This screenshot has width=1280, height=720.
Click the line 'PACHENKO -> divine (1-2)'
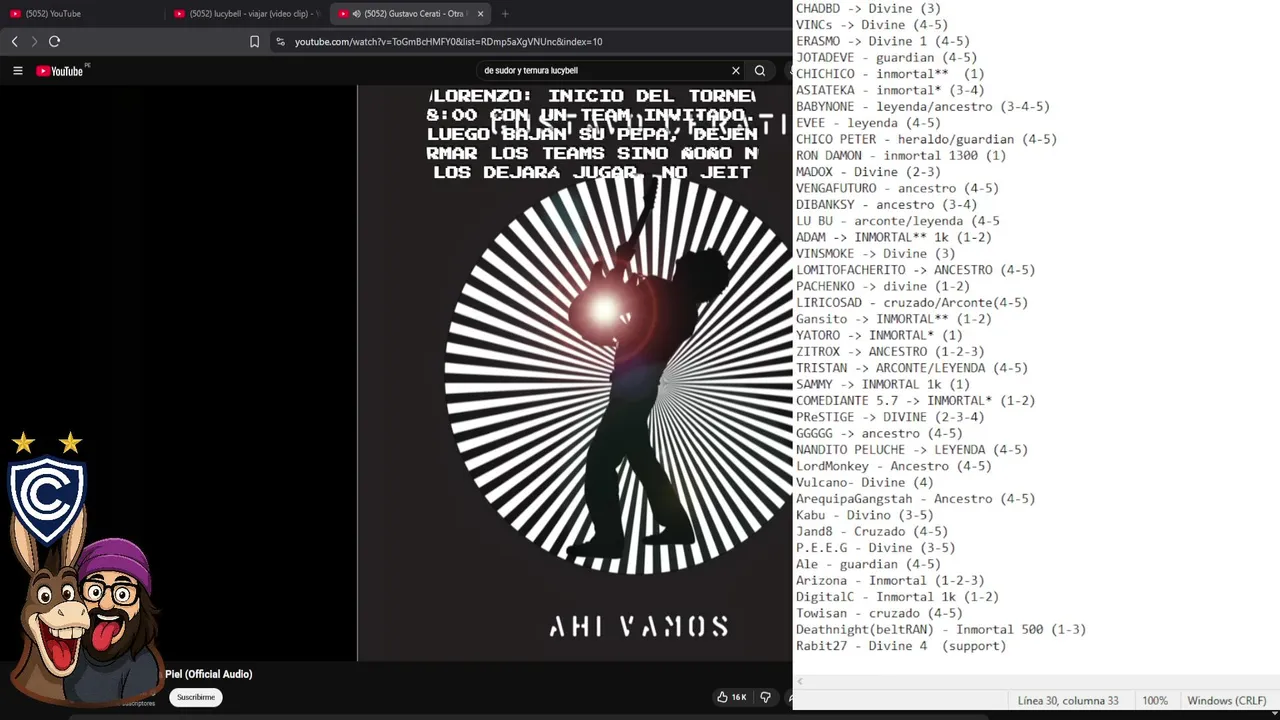pyautogui.click(x=883, y=286)
